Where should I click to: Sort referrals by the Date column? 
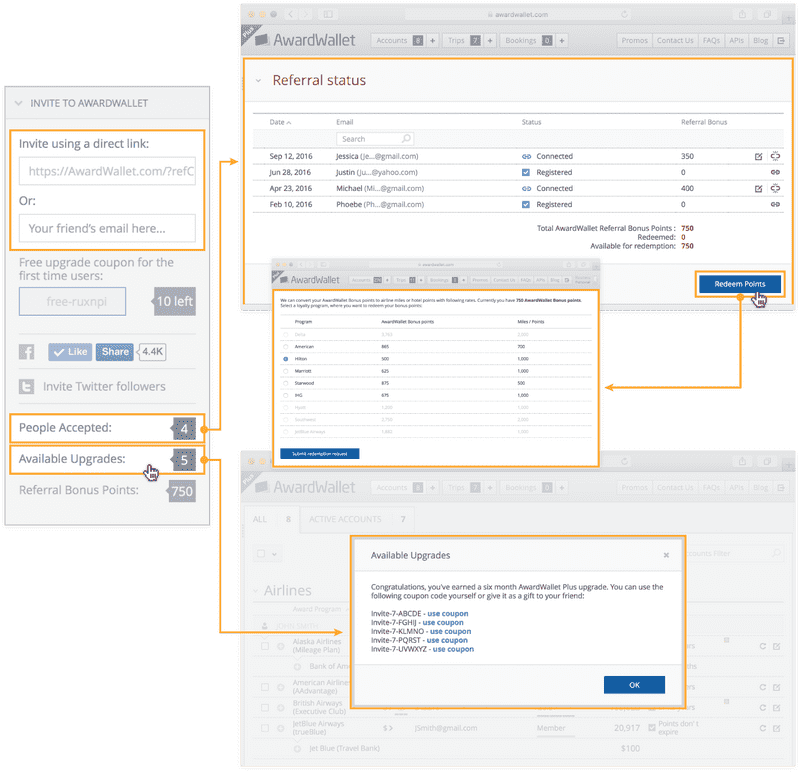(x=280, y=122)
